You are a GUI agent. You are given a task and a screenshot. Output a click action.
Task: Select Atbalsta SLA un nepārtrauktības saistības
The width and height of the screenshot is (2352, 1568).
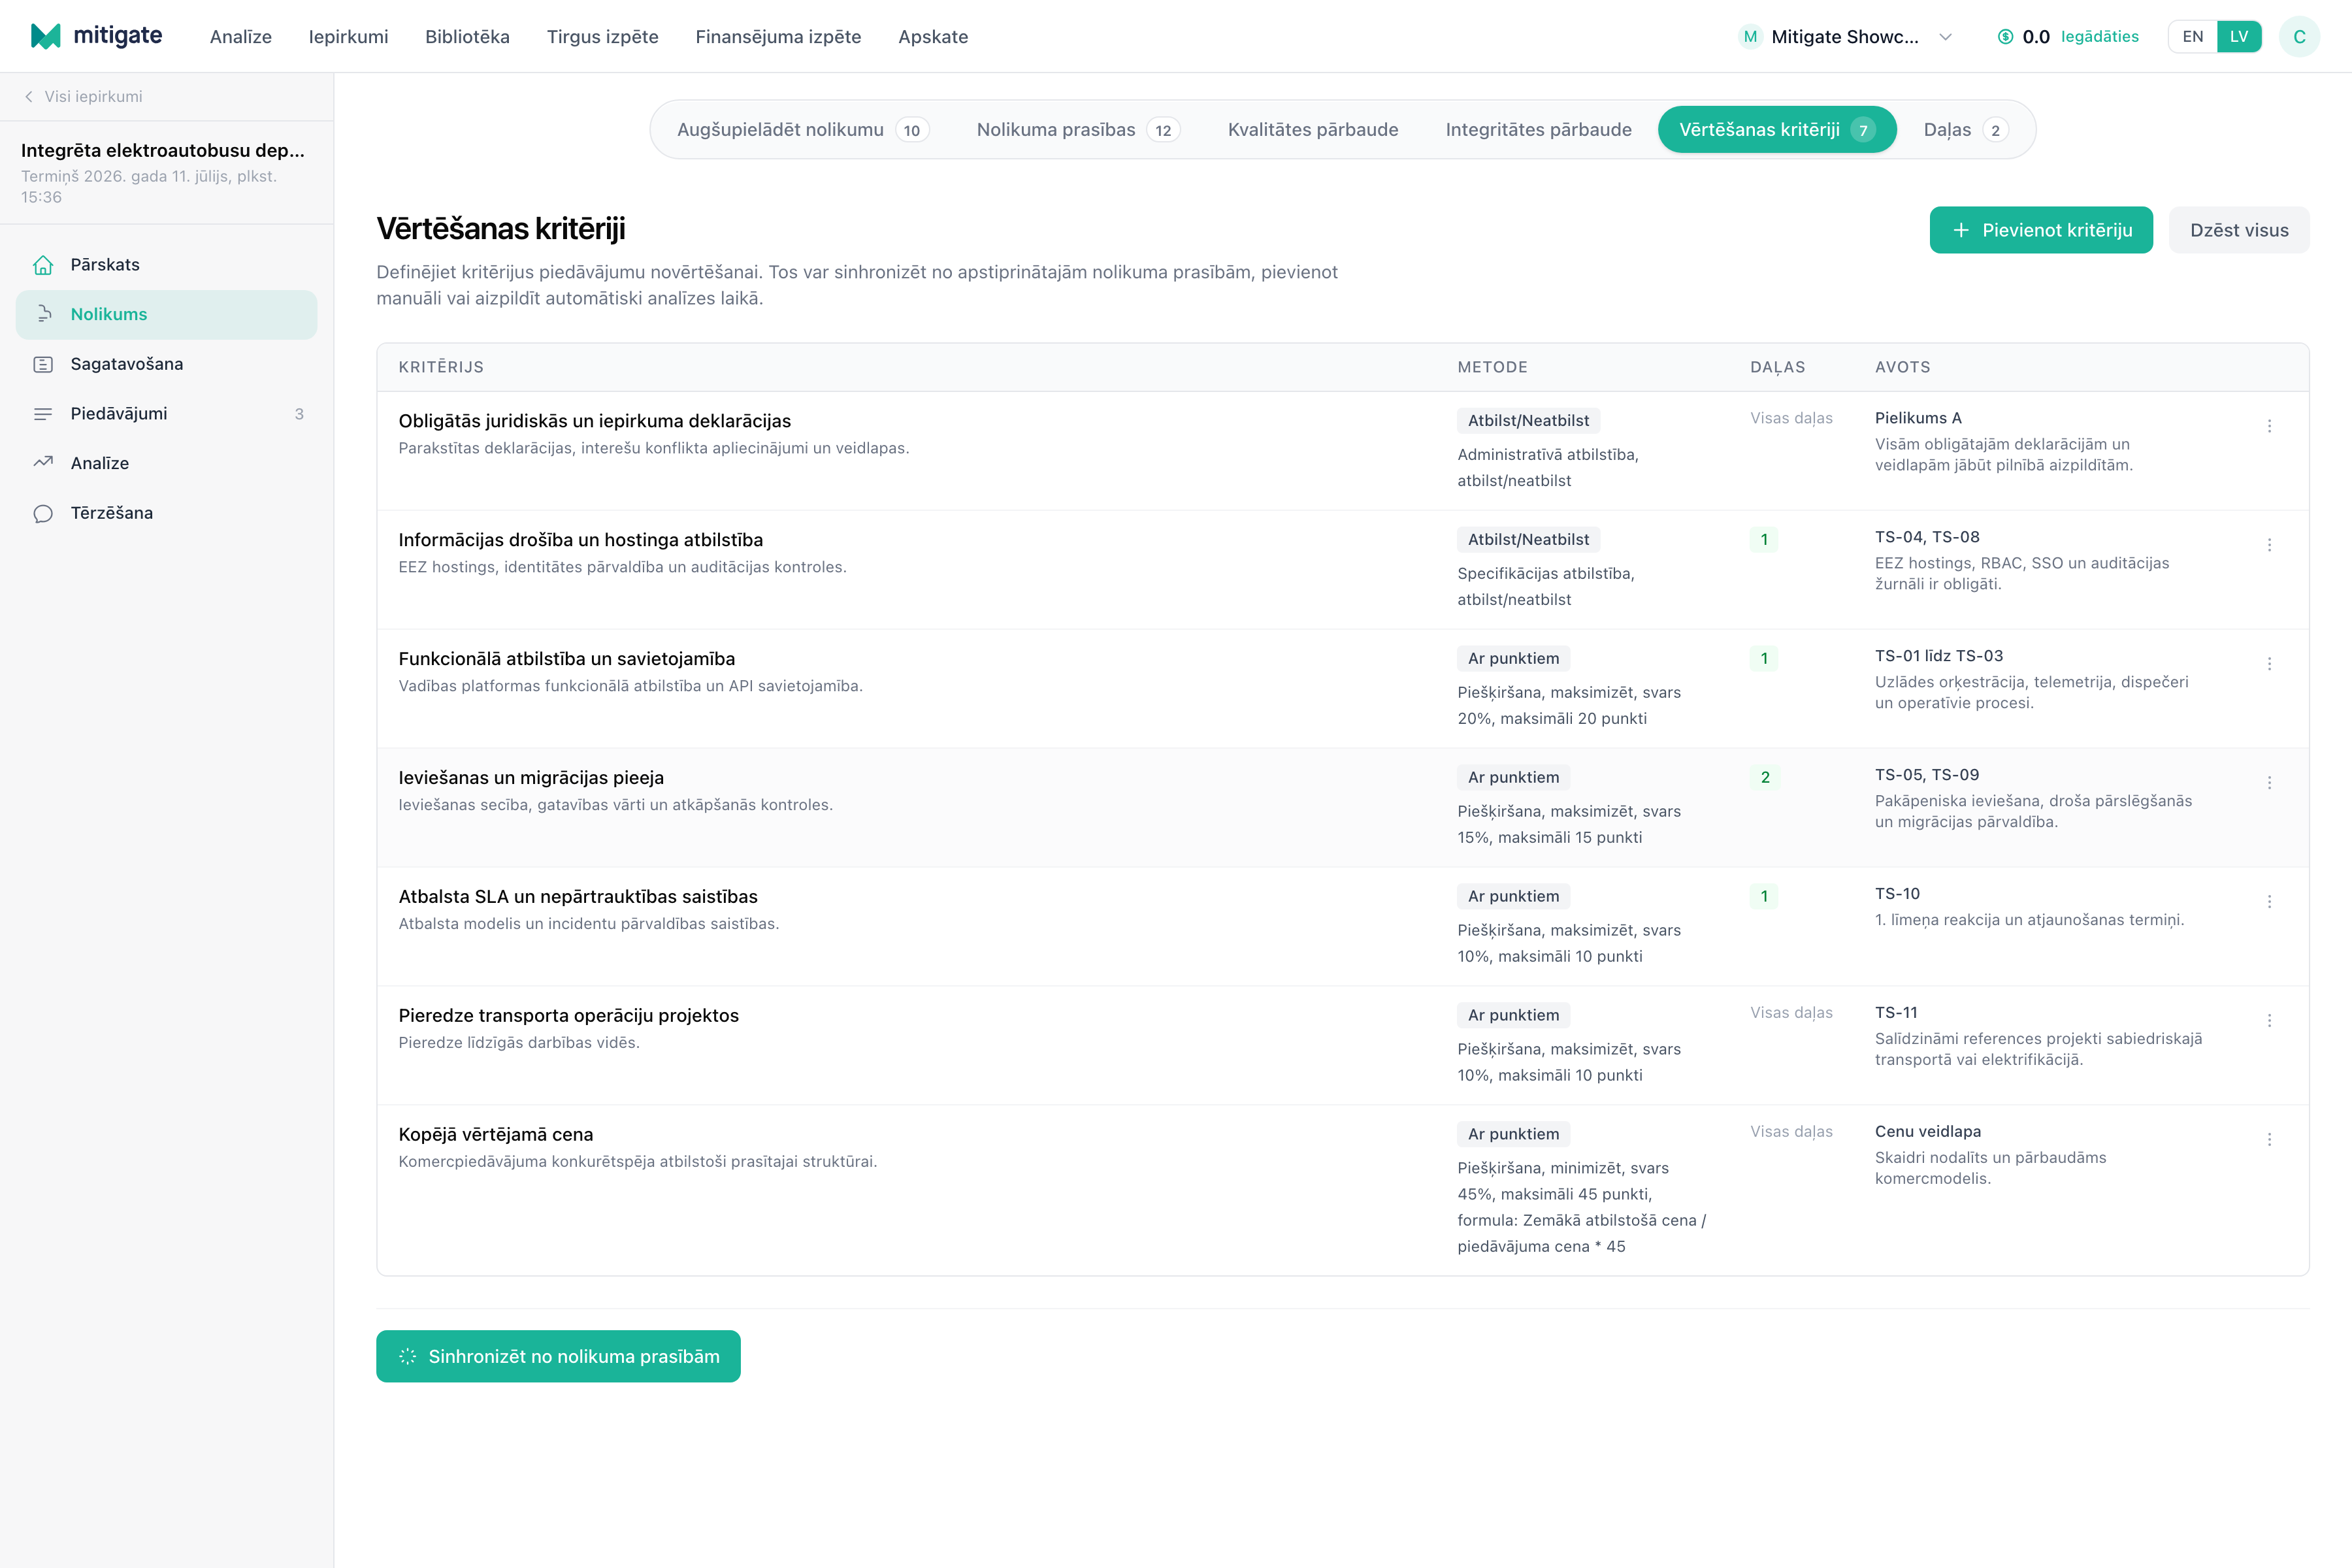pyautogui.click(x=578, y=897)
